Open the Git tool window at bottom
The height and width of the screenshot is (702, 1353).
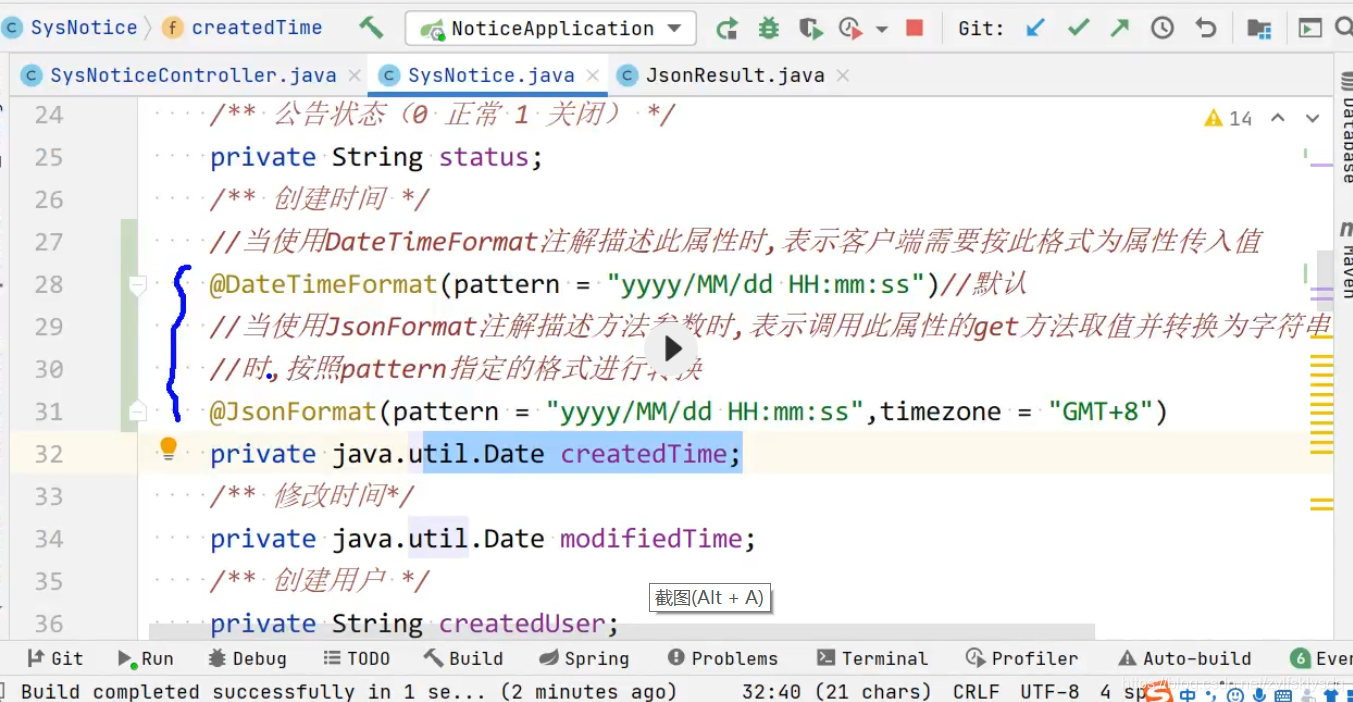(55, 658)
